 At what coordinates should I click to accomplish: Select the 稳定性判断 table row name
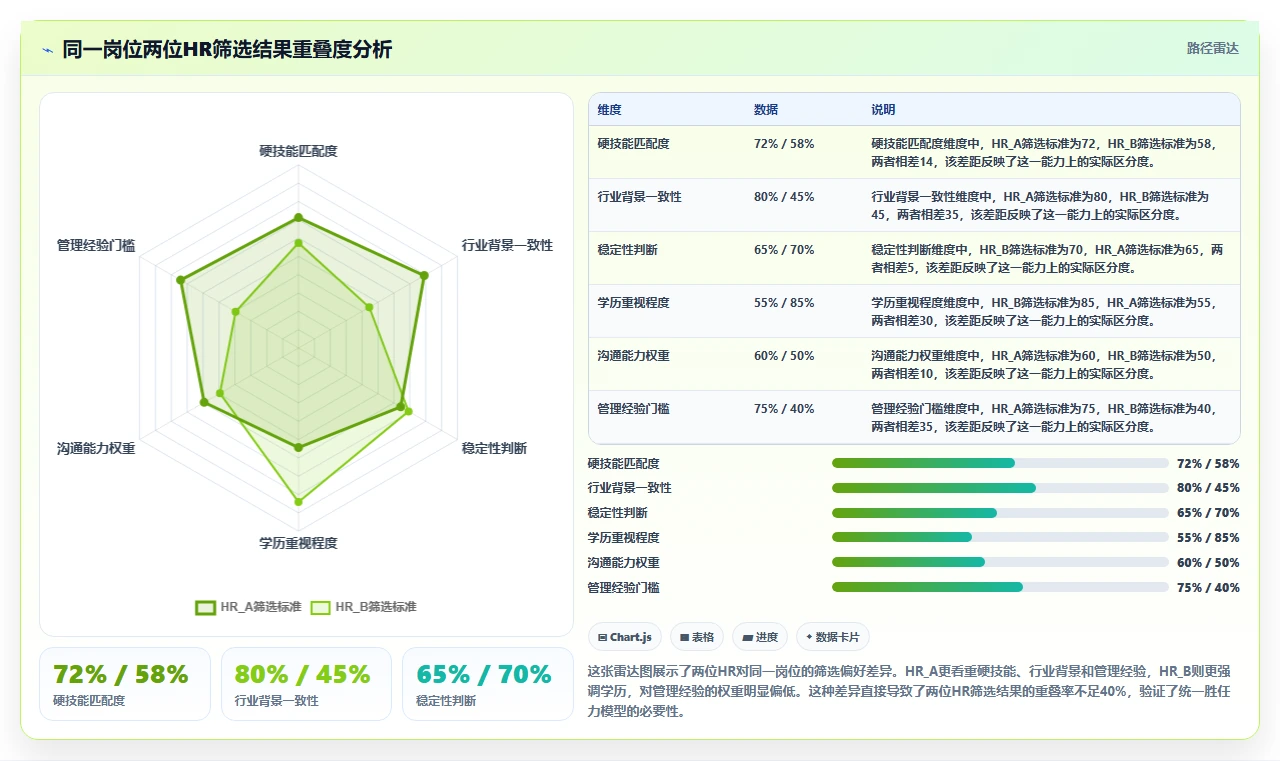coord(628,250)
